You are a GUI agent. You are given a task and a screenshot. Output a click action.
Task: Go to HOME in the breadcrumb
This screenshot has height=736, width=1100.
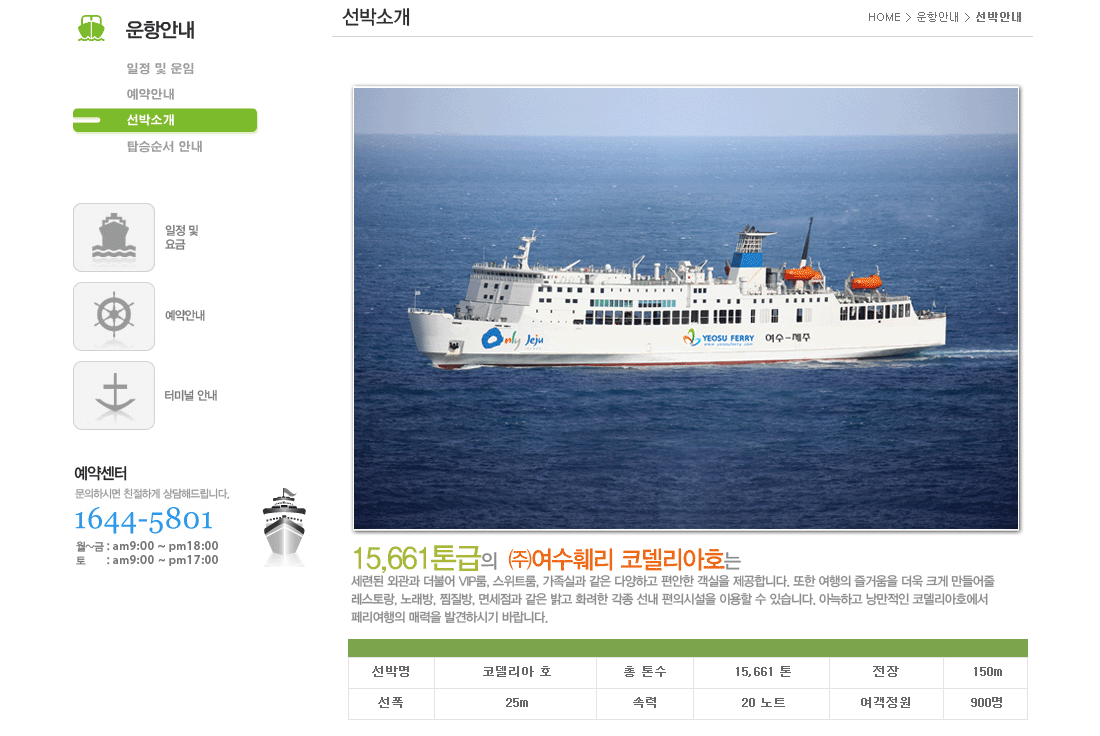(884, 17)
